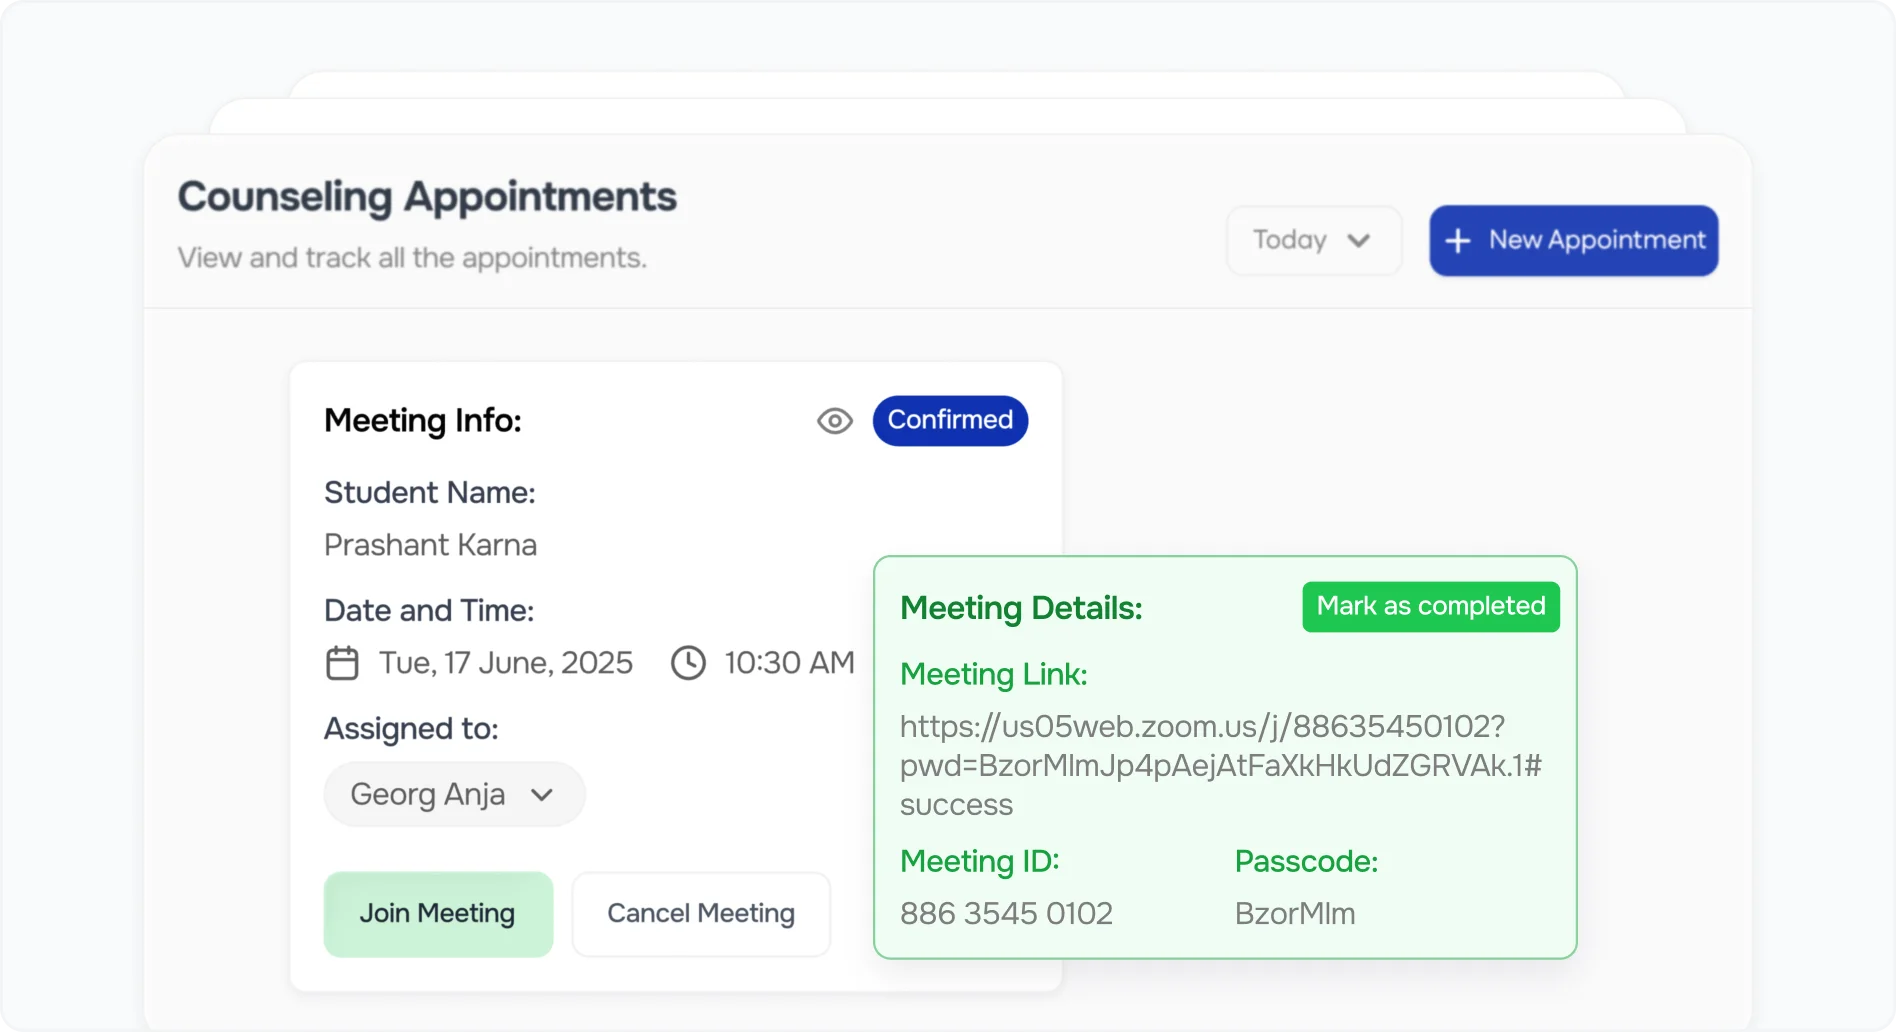Mark the meeting as completed
Viewport: 1896px width, 1032px height.
pyautogui.click(x=1430, y=607)
